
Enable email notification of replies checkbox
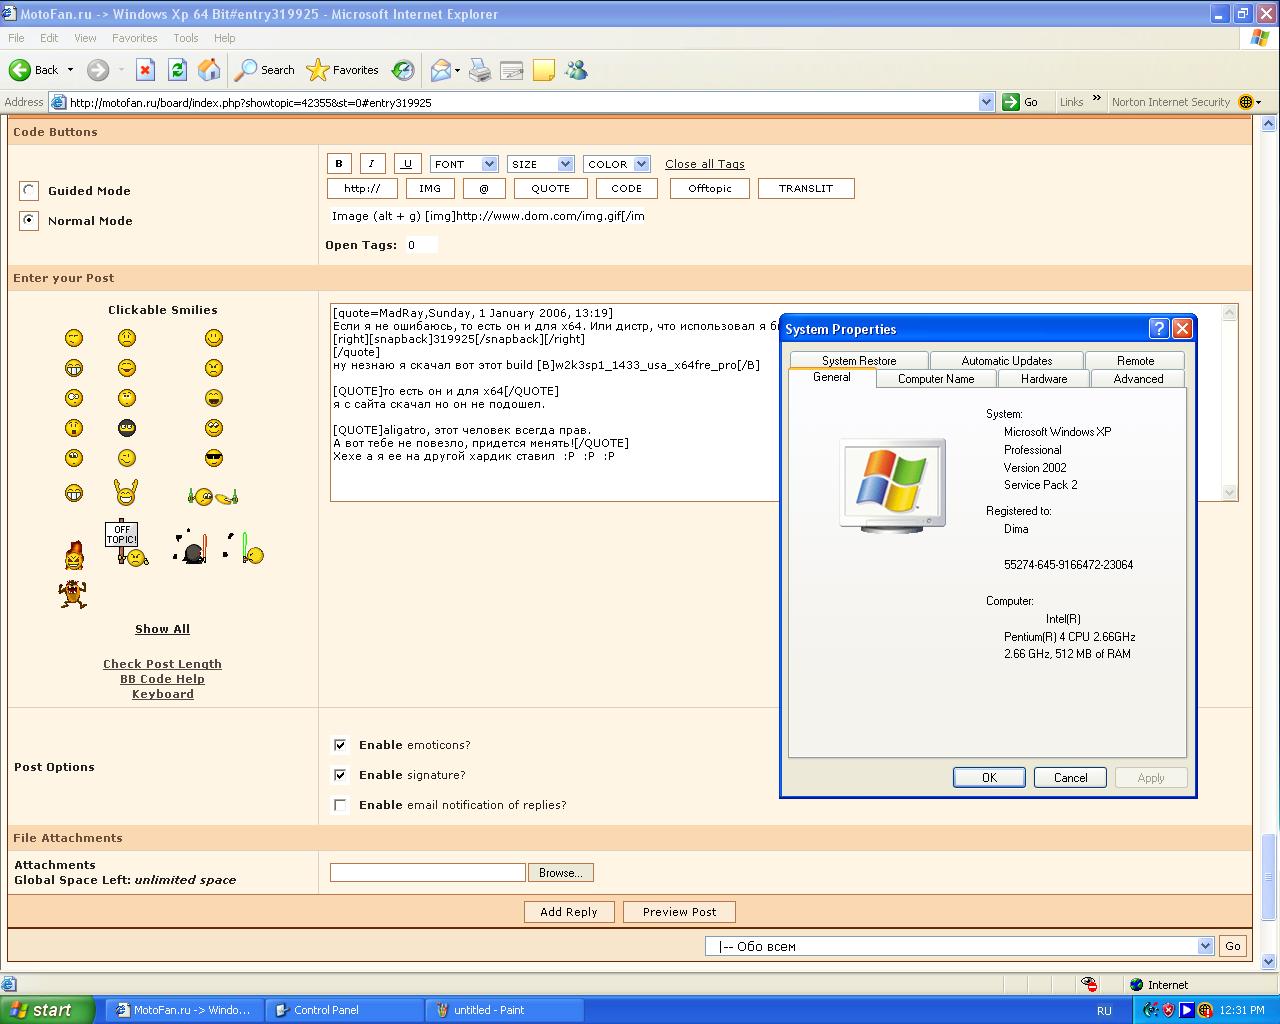340,805
